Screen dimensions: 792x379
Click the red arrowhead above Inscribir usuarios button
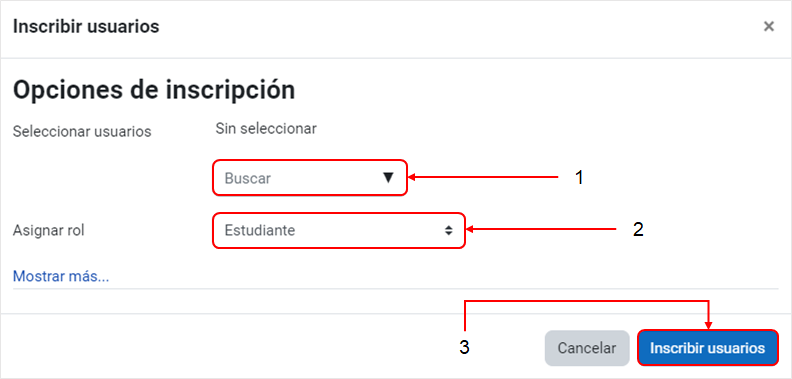(x=709, y=326)
